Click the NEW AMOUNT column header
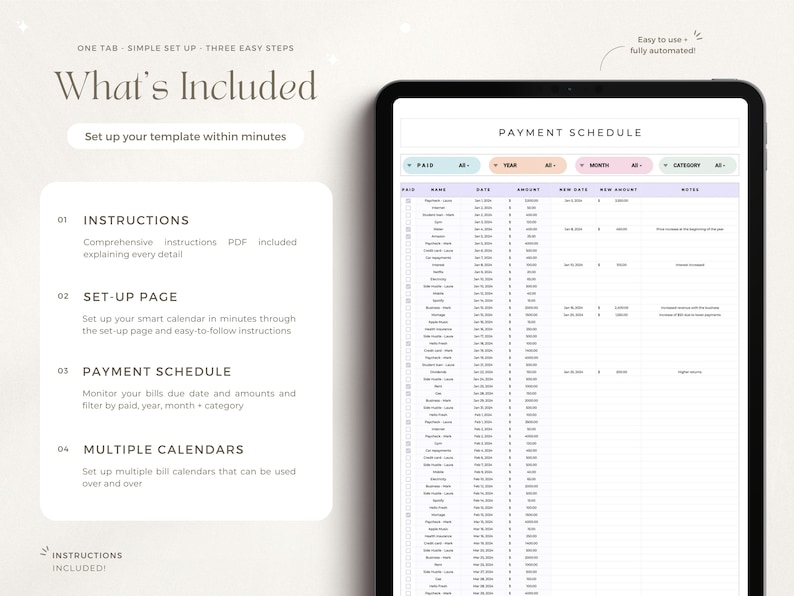 pos(618,190)
